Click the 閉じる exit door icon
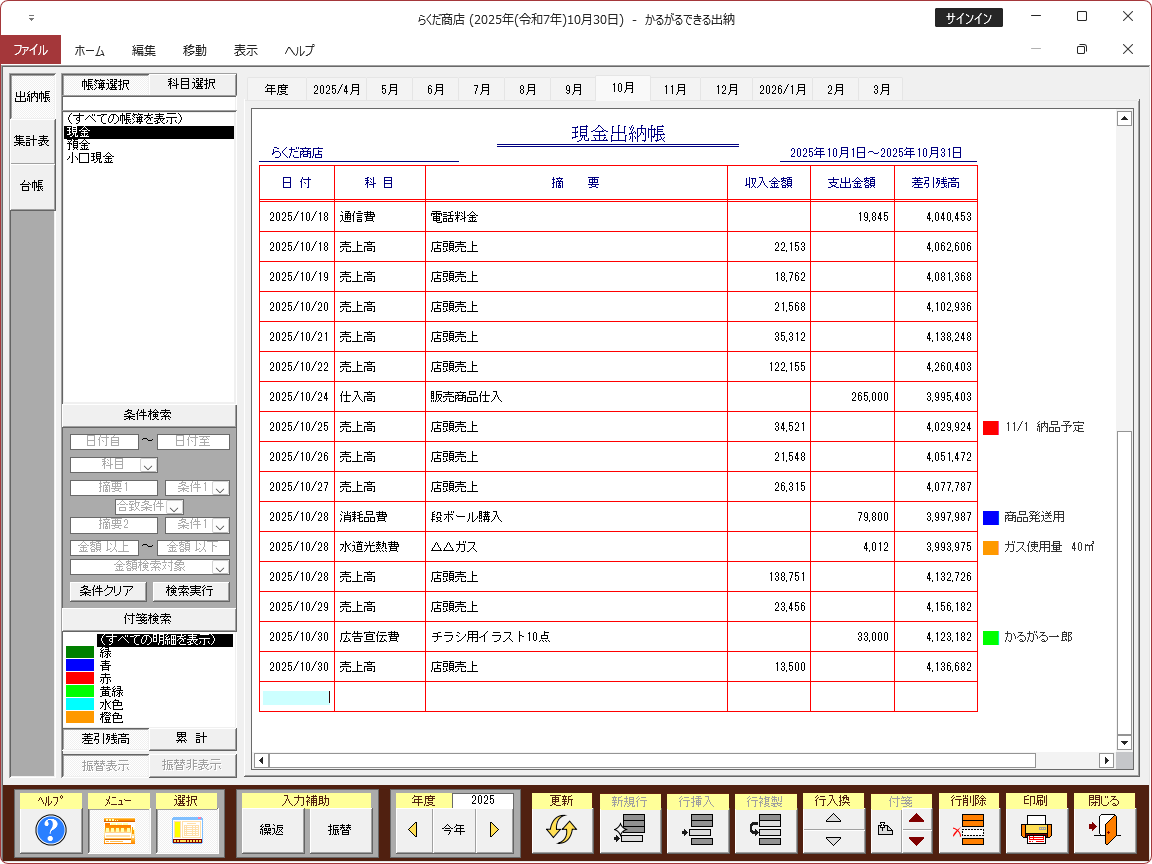 1104,830
